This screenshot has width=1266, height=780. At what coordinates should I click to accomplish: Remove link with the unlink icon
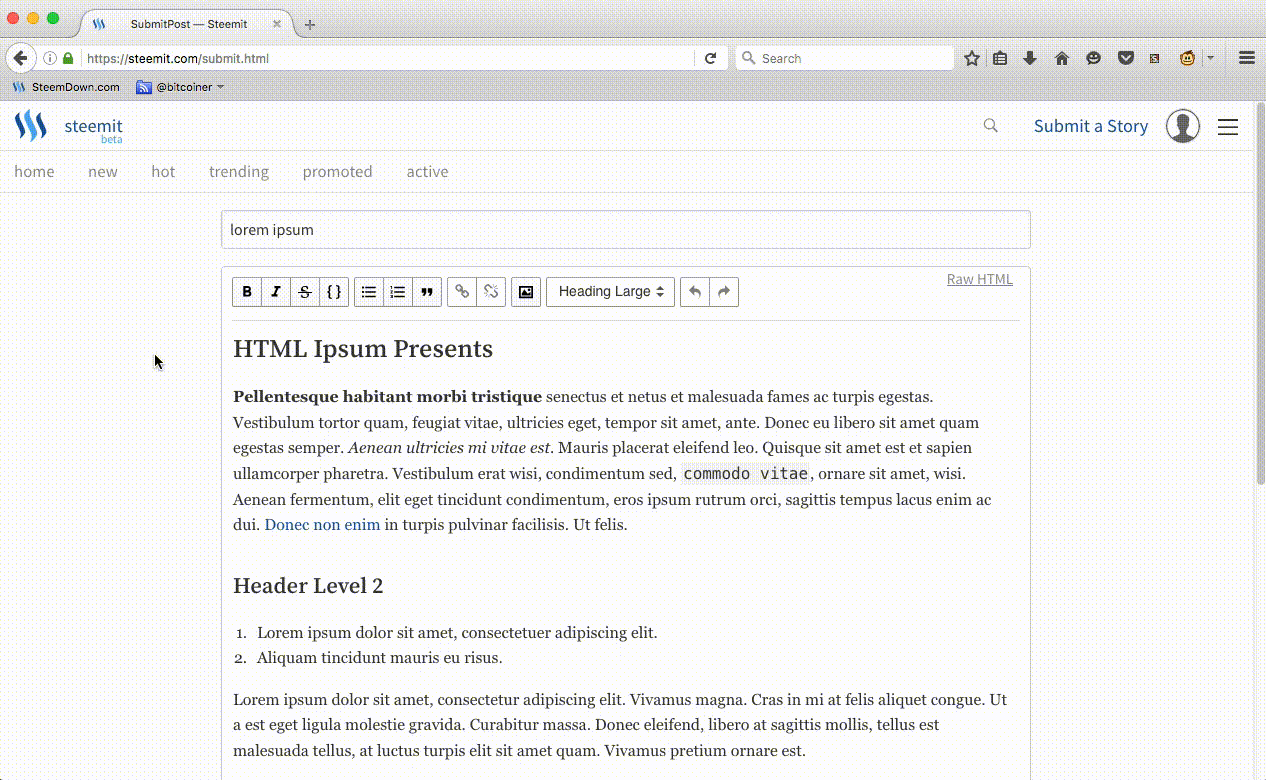pyautogui.click(x=491, y=292)
